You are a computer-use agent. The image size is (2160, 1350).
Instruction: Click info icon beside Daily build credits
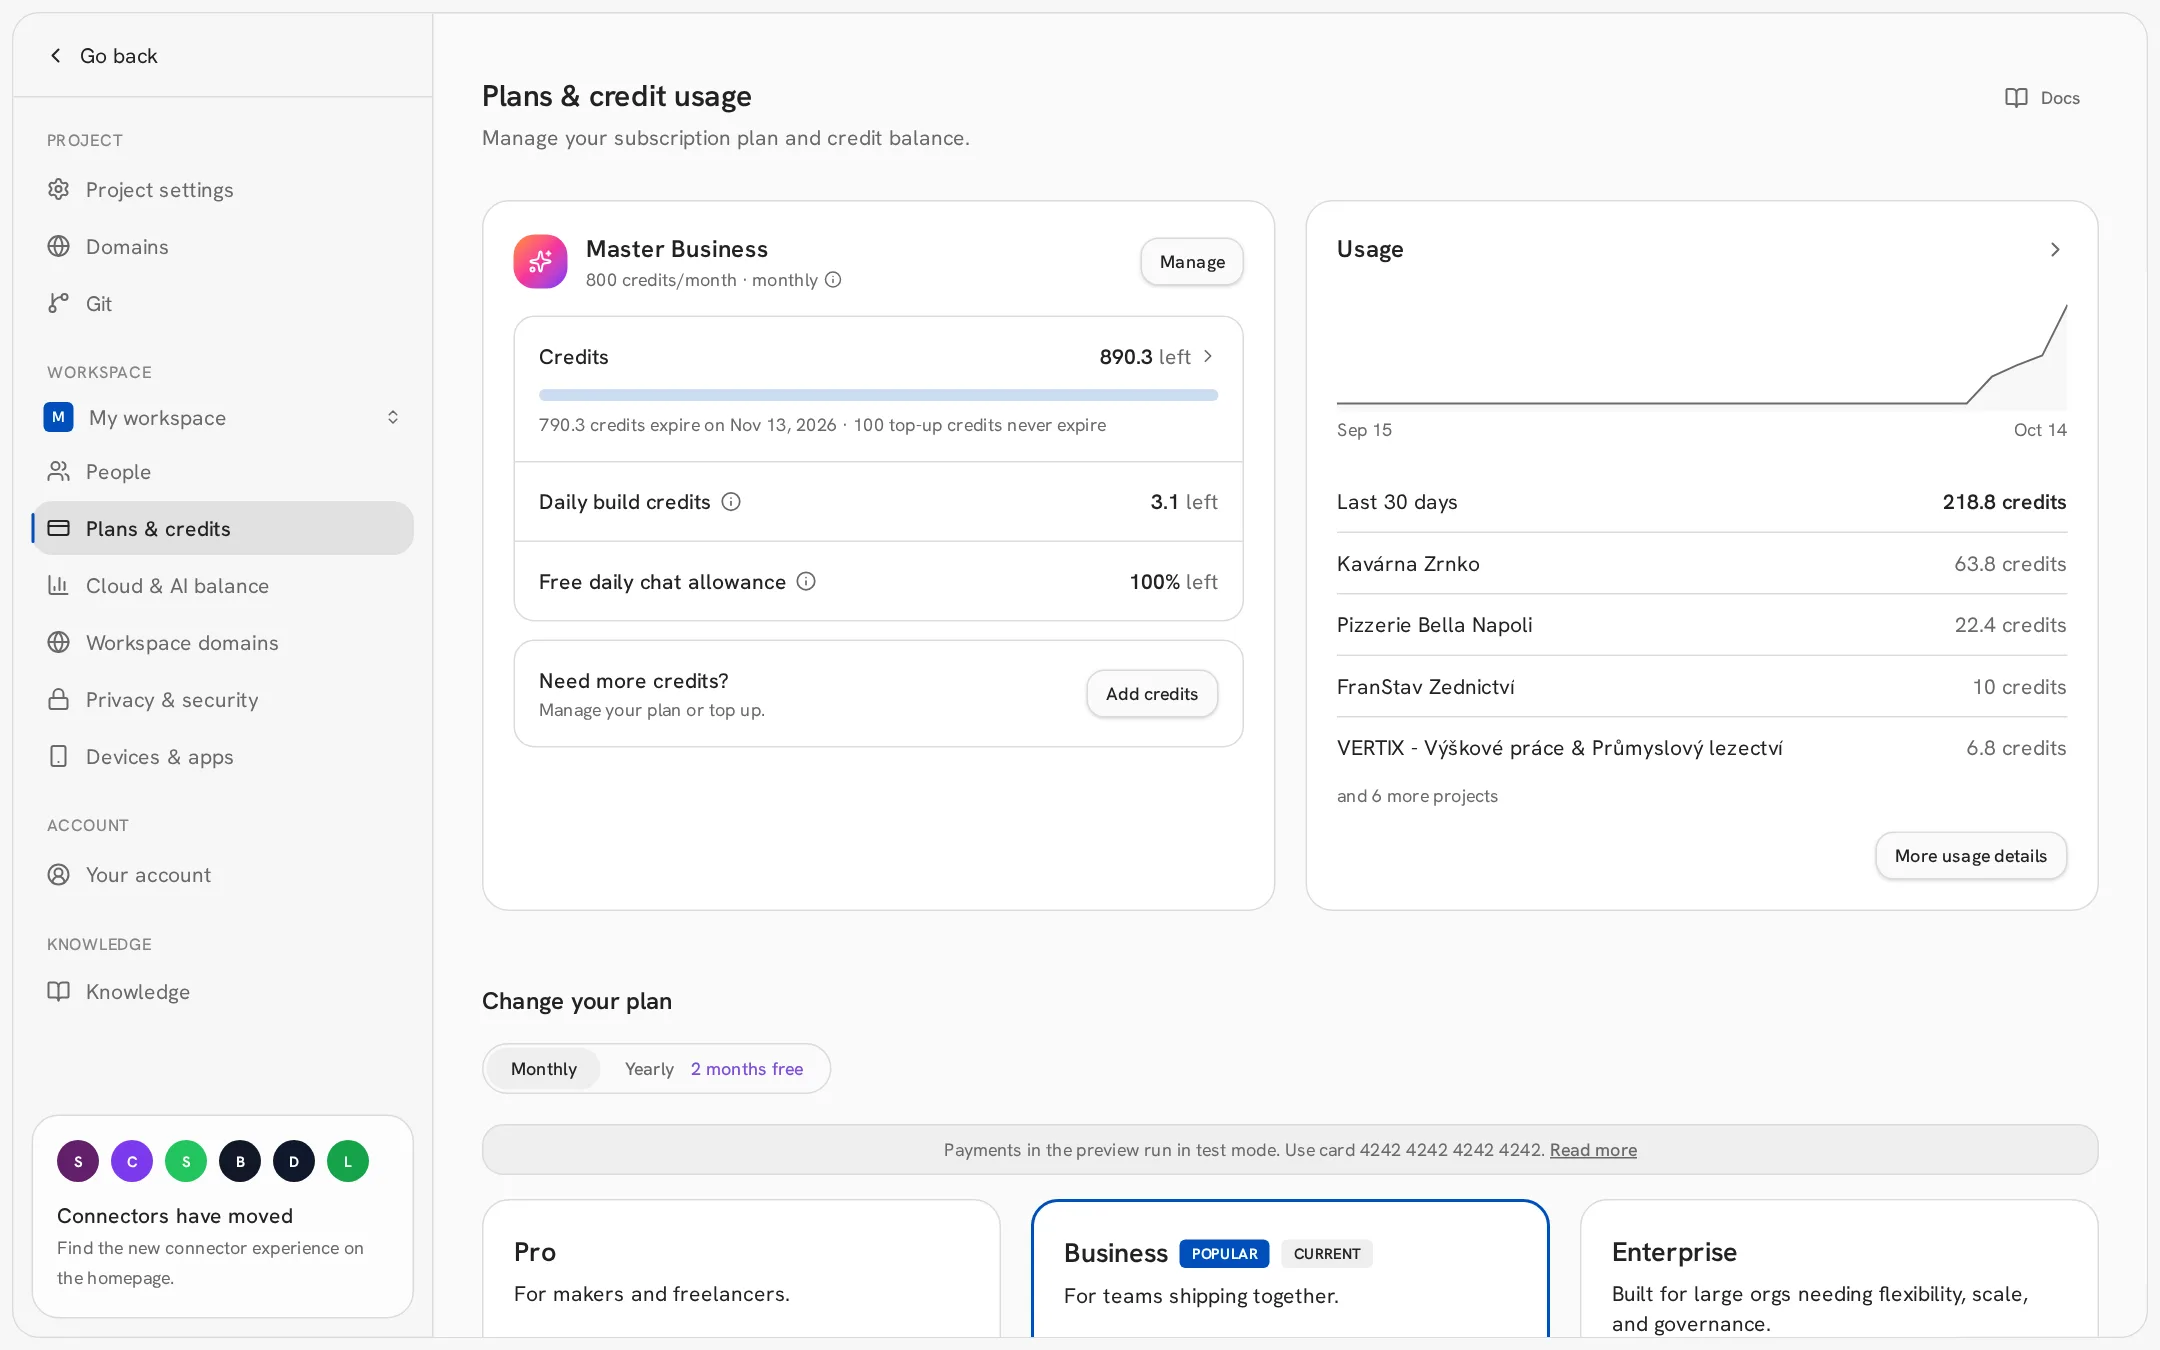[x=731, y=501]
